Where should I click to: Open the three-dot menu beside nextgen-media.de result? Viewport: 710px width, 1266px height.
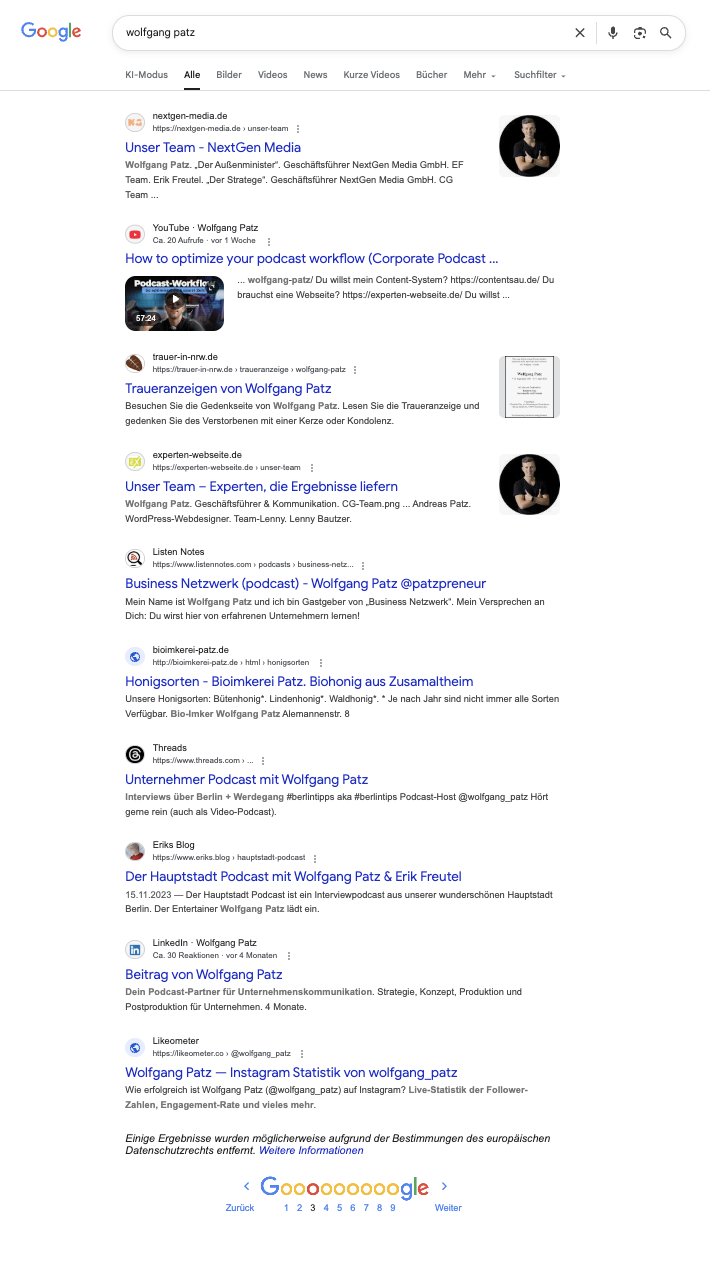pos(298,129)
